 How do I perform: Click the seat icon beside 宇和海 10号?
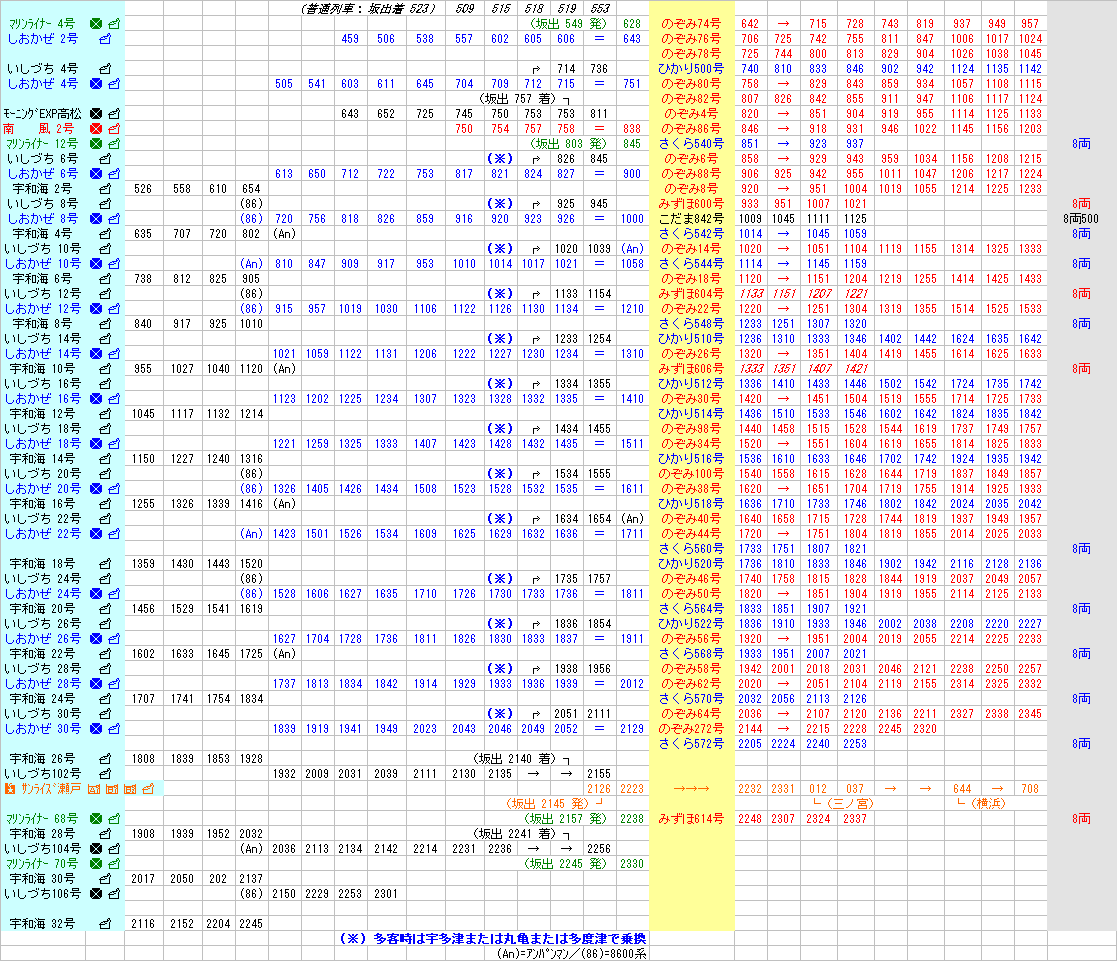pyautogui.click(x=105, y=368)
